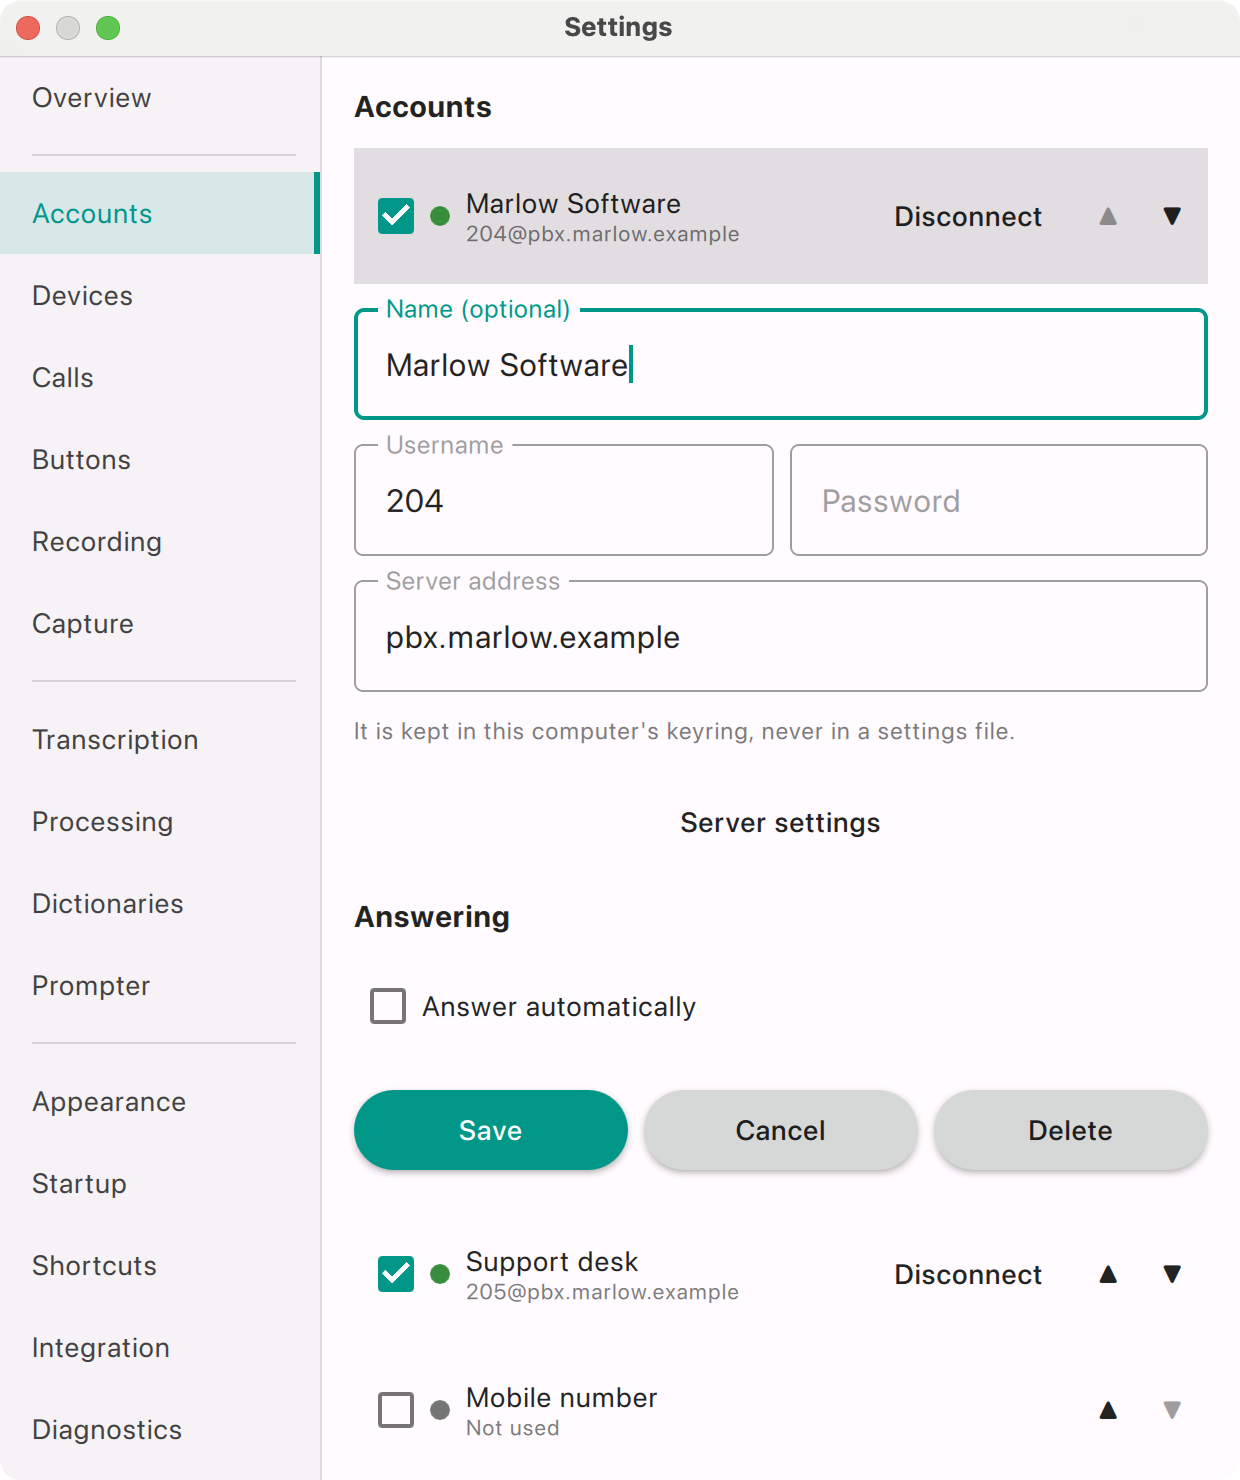This screenshot has width=1240, height=1480.
Task: Select the Support desk account name
Action: click(552, 1262)
